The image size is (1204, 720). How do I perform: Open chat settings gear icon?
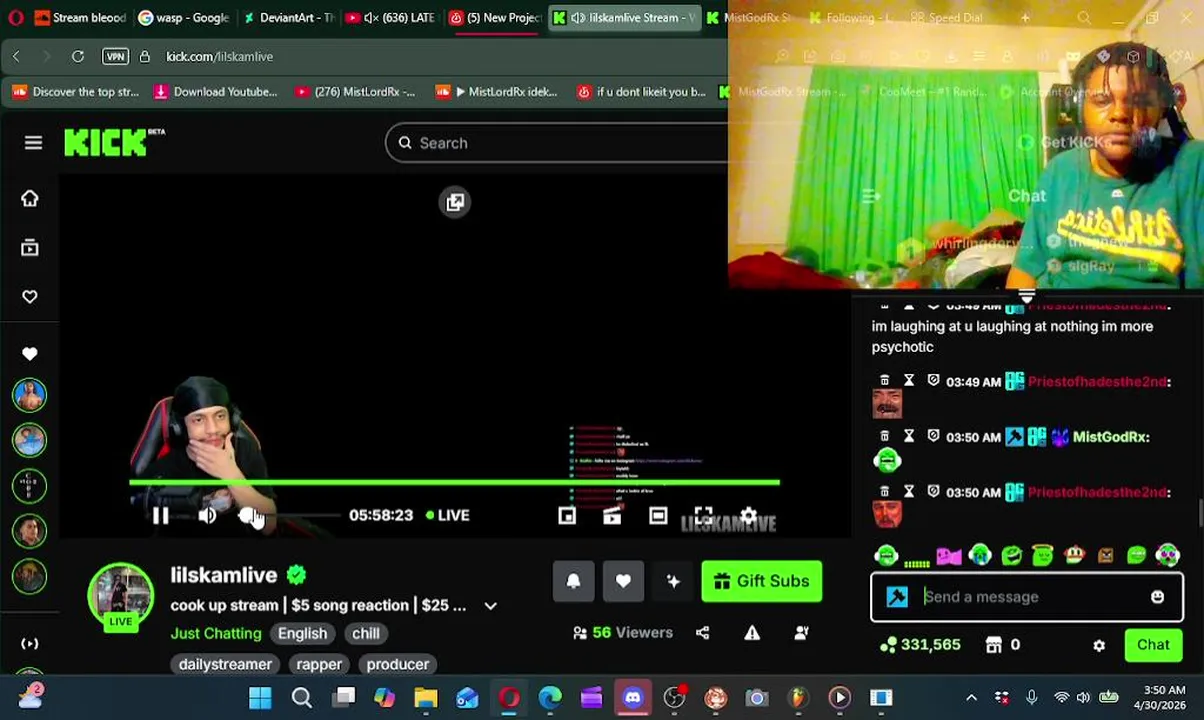click(1099, 645)
